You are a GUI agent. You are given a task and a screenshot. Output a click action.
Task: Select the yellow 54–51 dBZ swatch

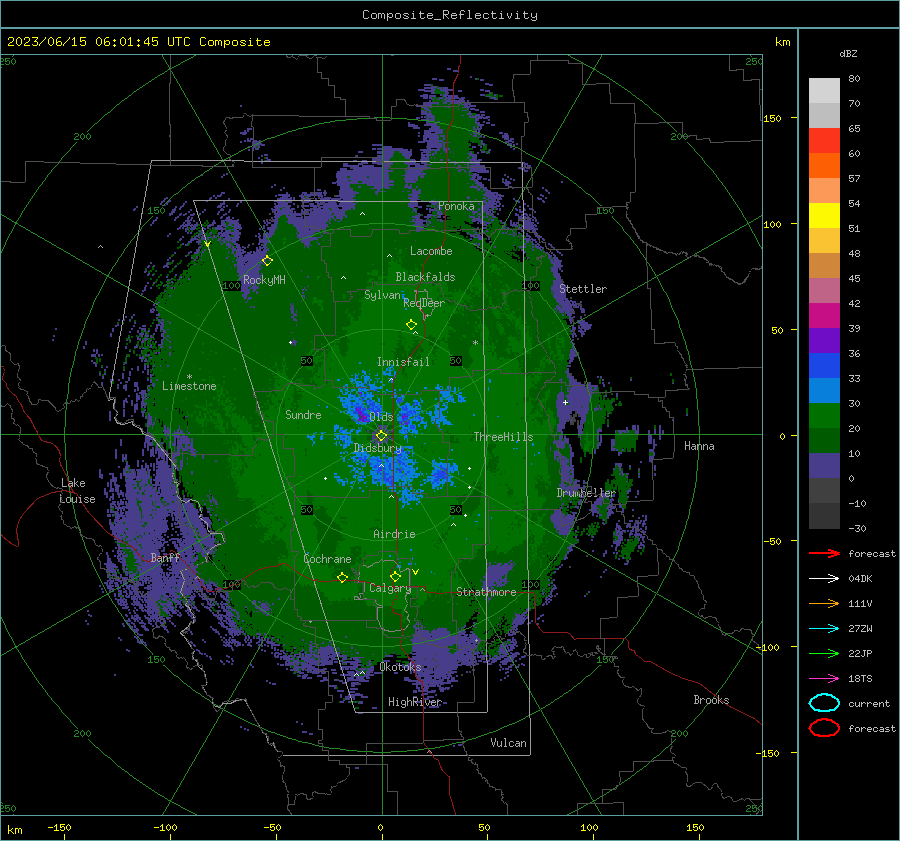(x=824, y=215)
